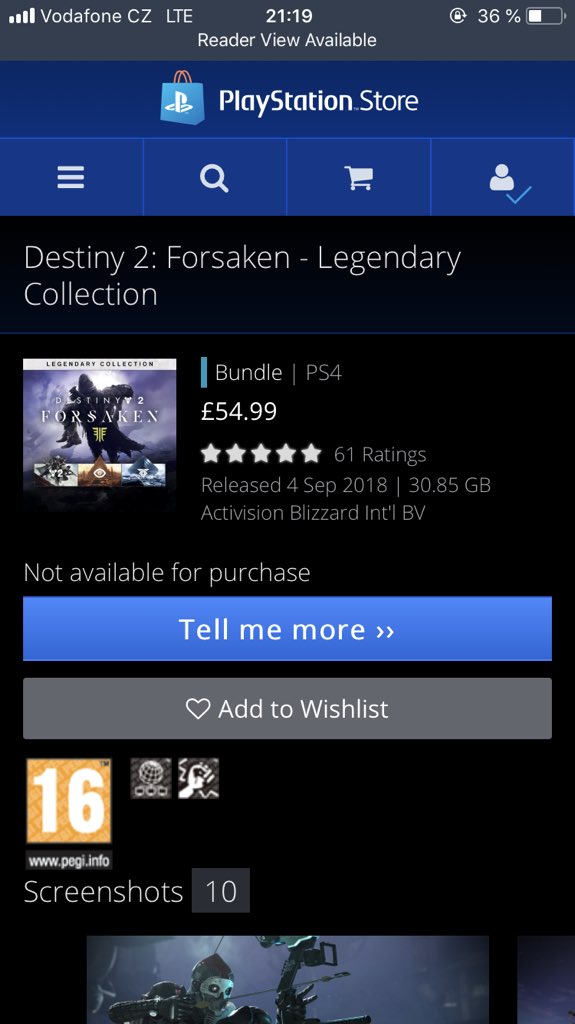Tap the Reader View Available text
The width and height of the screenshot is (575, 1024).
287,40
